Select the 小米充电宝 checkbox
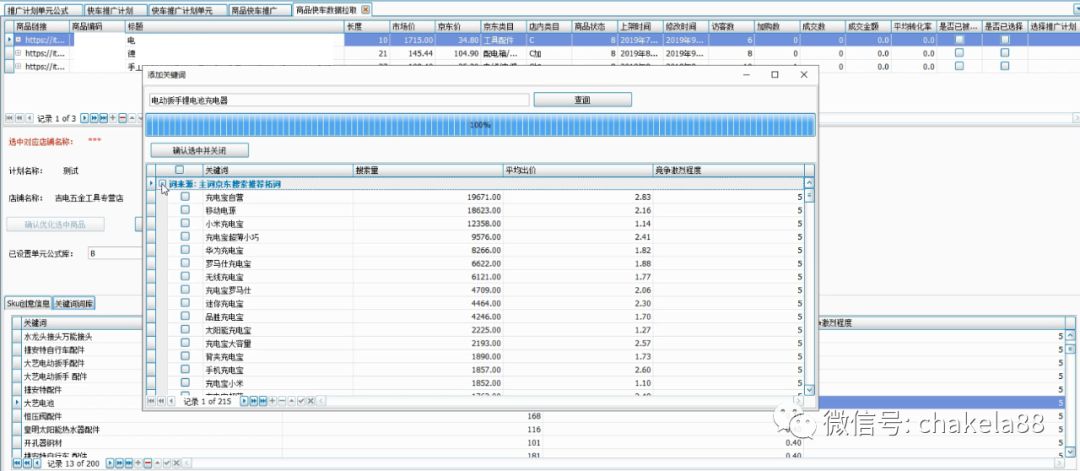The image size is (1080, 471). 185,223
